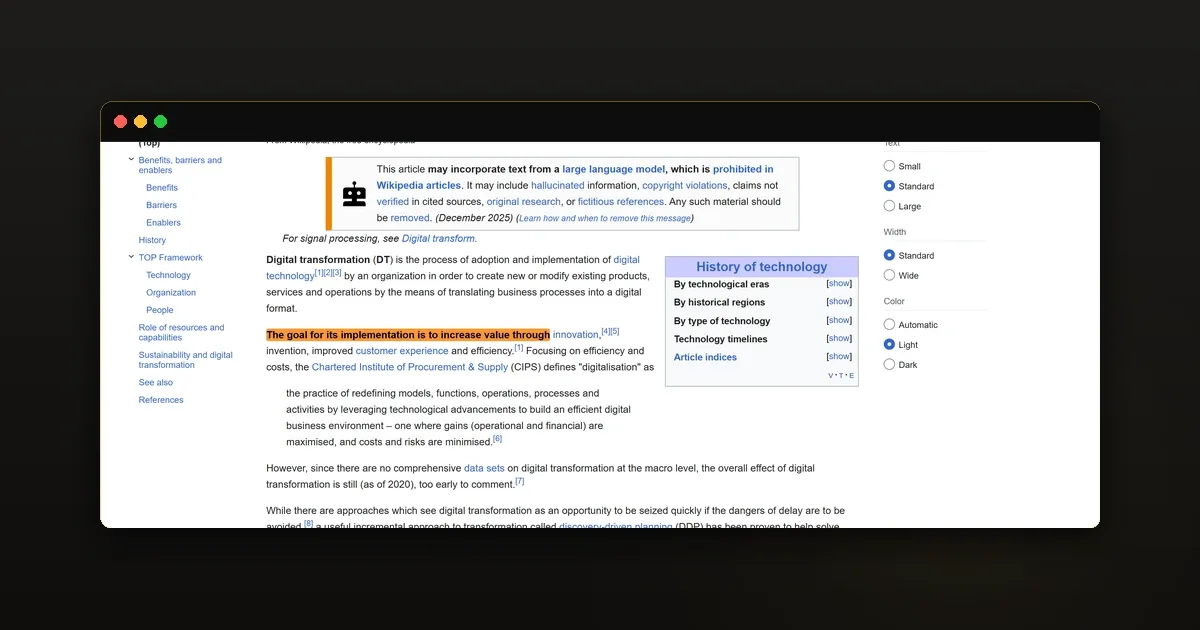
Task: Show the Technology timelines list
Action: click(x=839, y=339)
